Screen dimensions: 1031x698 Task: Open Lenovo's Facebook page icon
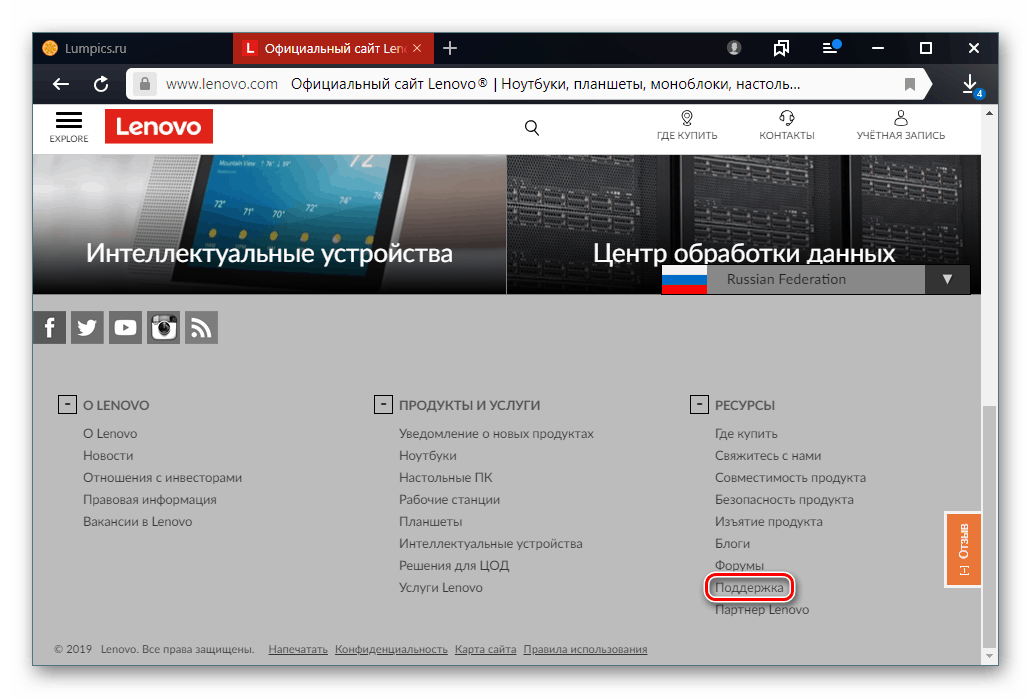pos(49,327)
